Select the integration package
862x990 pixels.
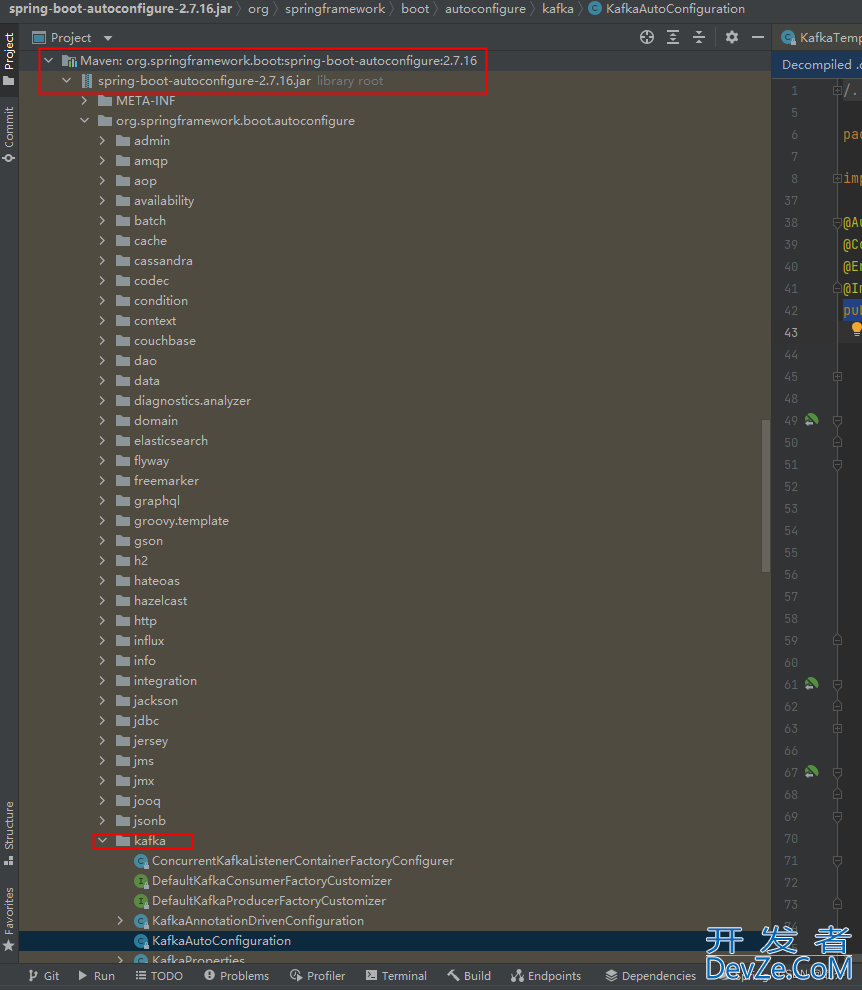[165, 681]
